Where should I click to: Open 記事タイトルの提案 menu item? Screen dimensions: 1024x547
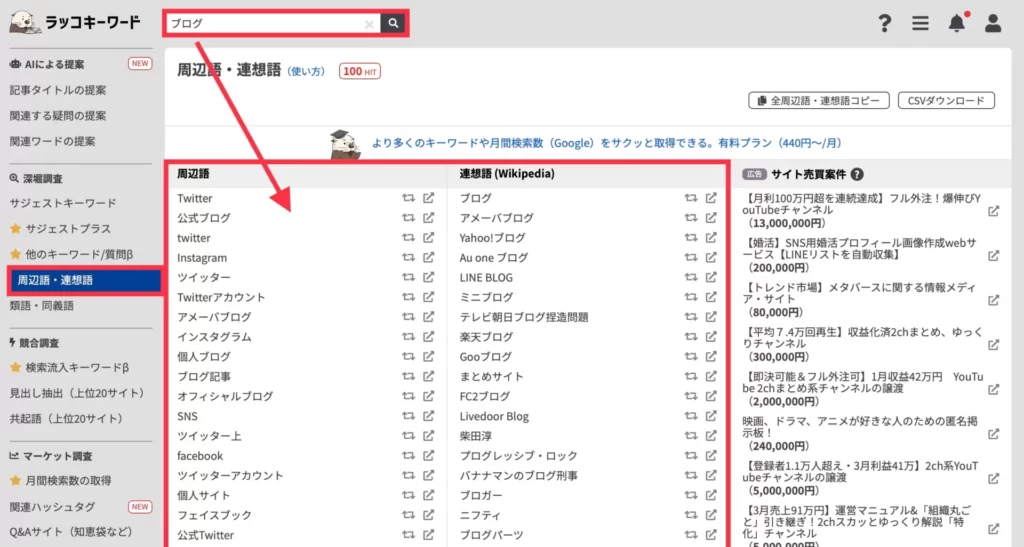click(57, 90)
